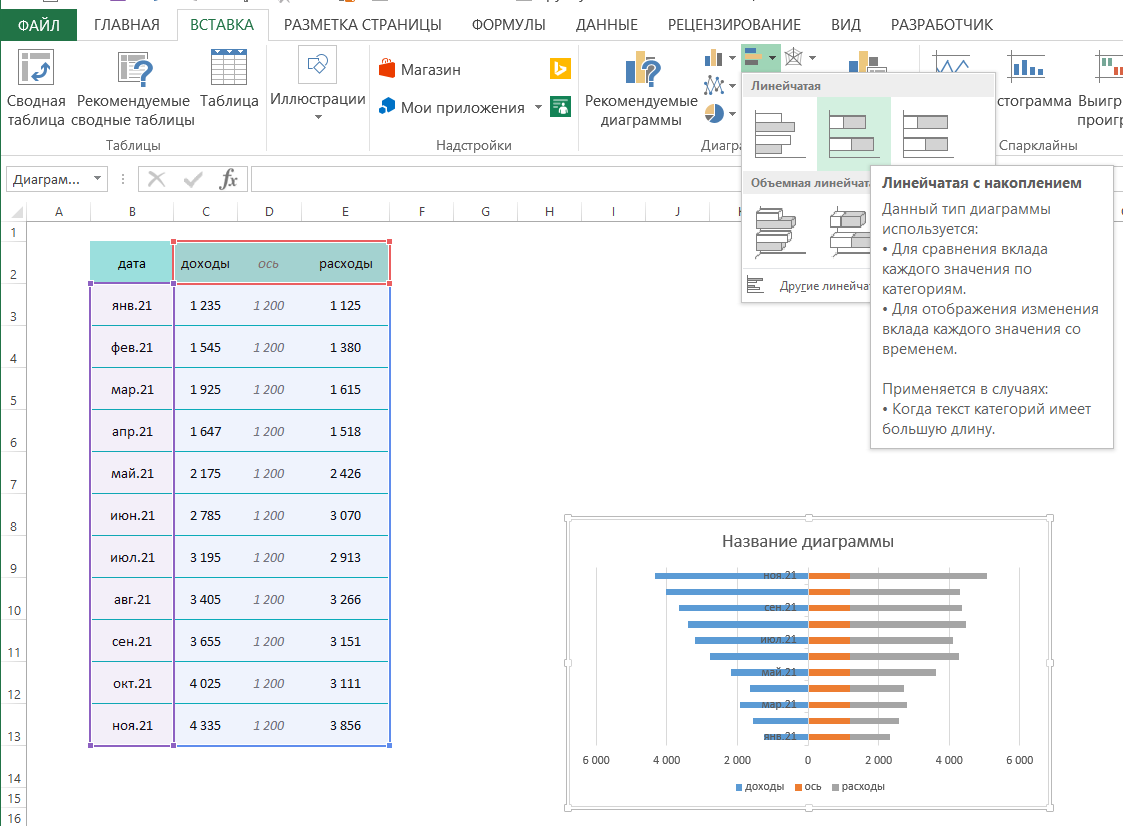
Task: Open the pie chart type dropdown
Action: tap(733, 114)
